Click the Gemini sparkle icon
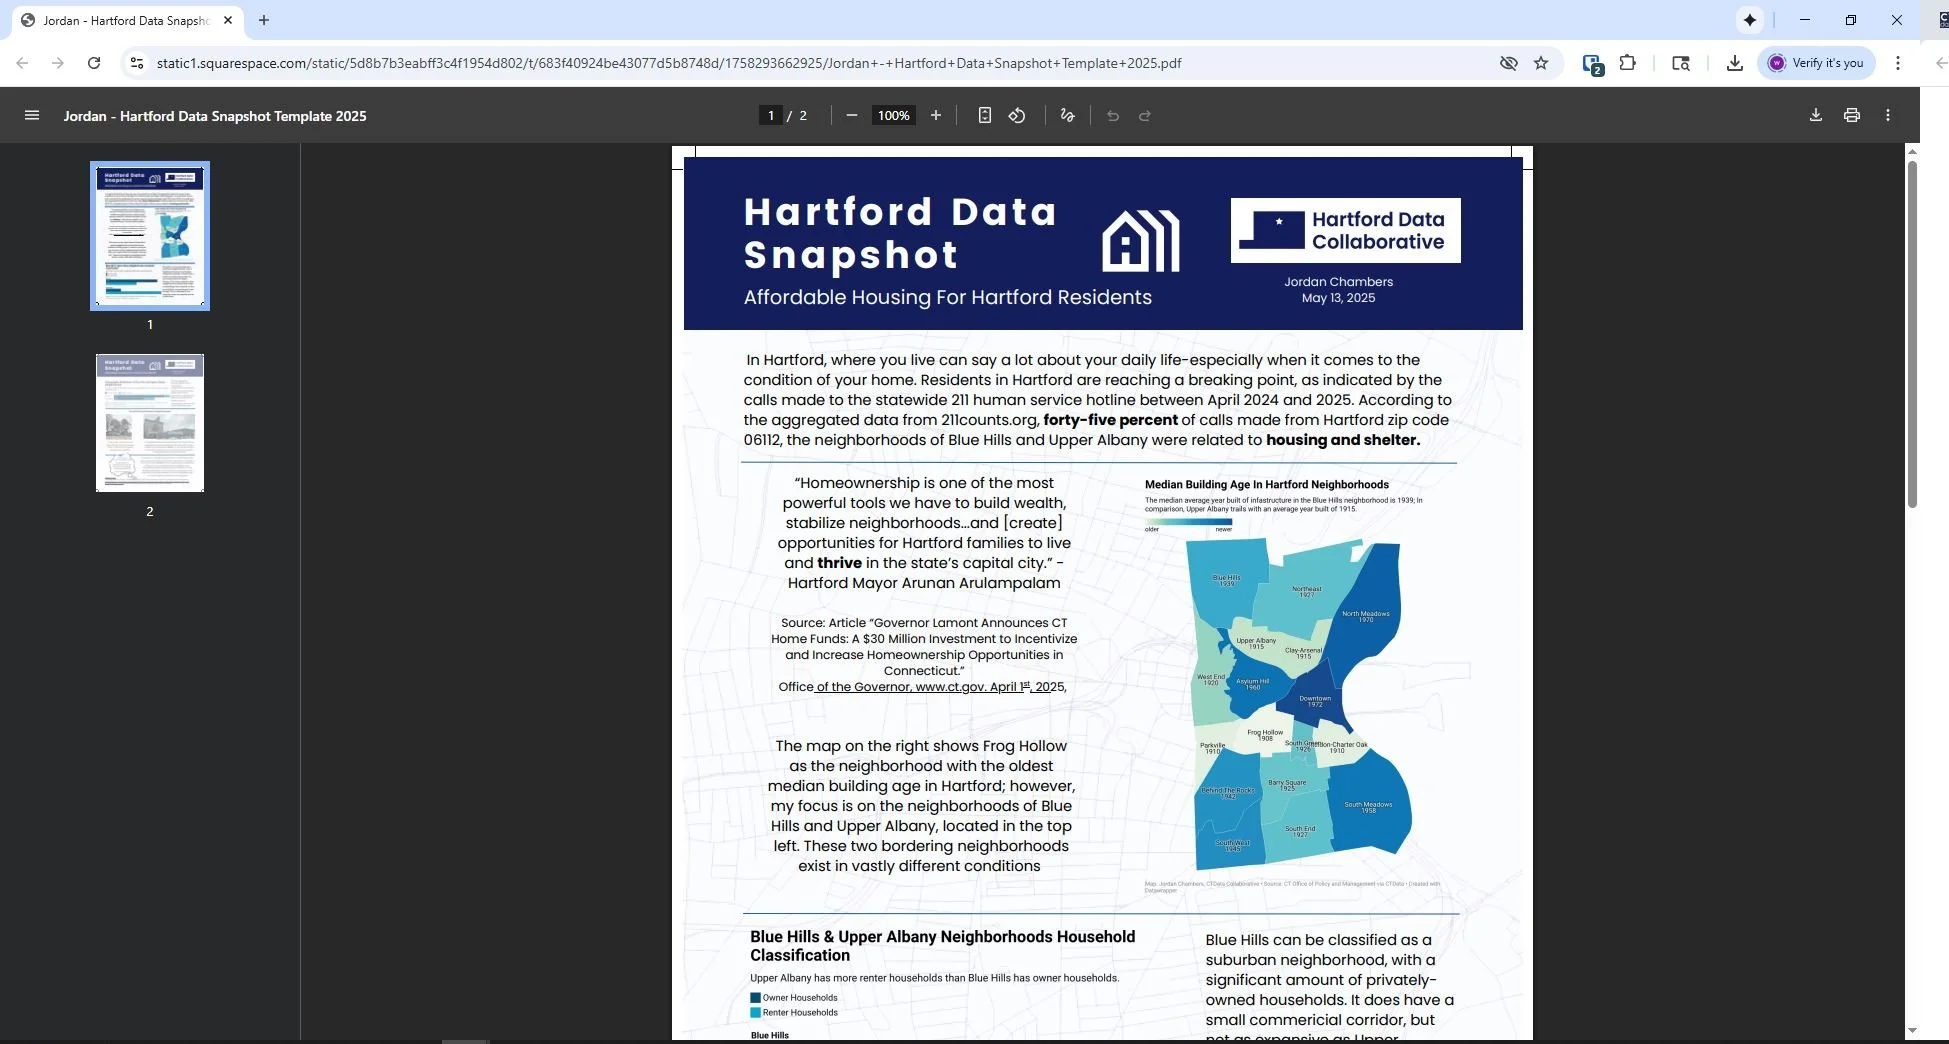Viewport: 1949px width, 1044px height. click(x=1750, y=20)
